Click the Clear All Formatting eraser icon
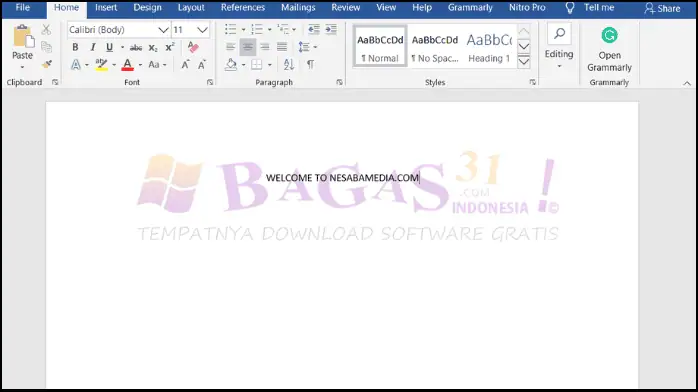 (x=193, y=47)
